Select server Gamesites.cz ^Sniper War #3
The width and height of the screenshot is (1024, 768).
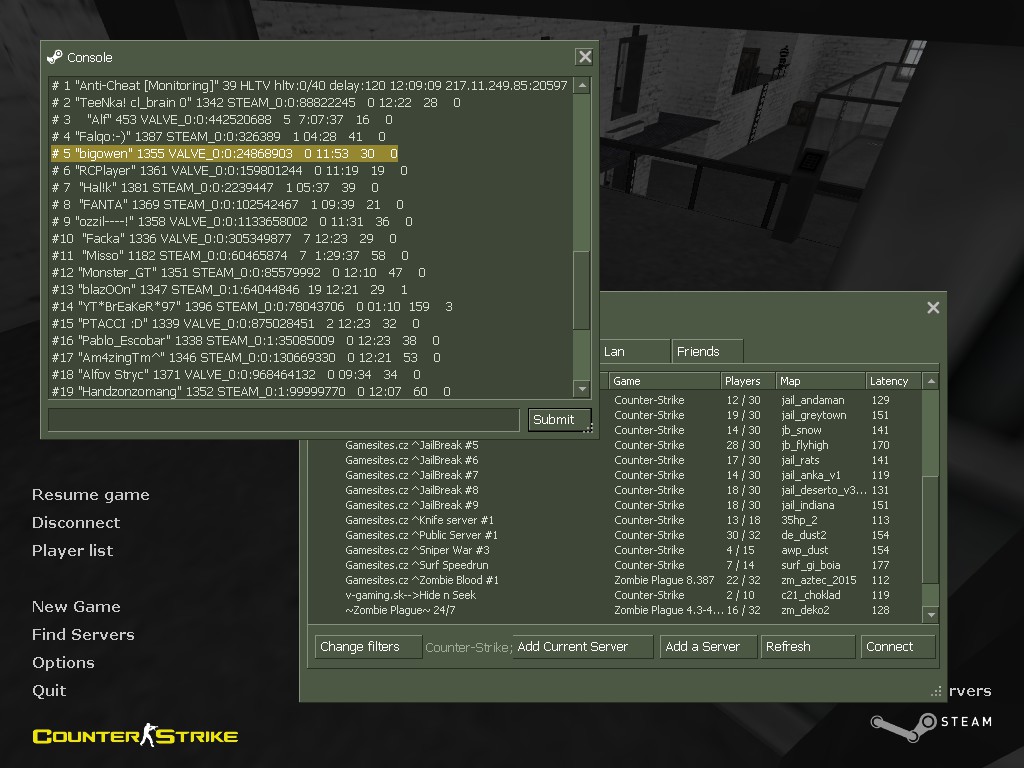[x=417, y=550]
